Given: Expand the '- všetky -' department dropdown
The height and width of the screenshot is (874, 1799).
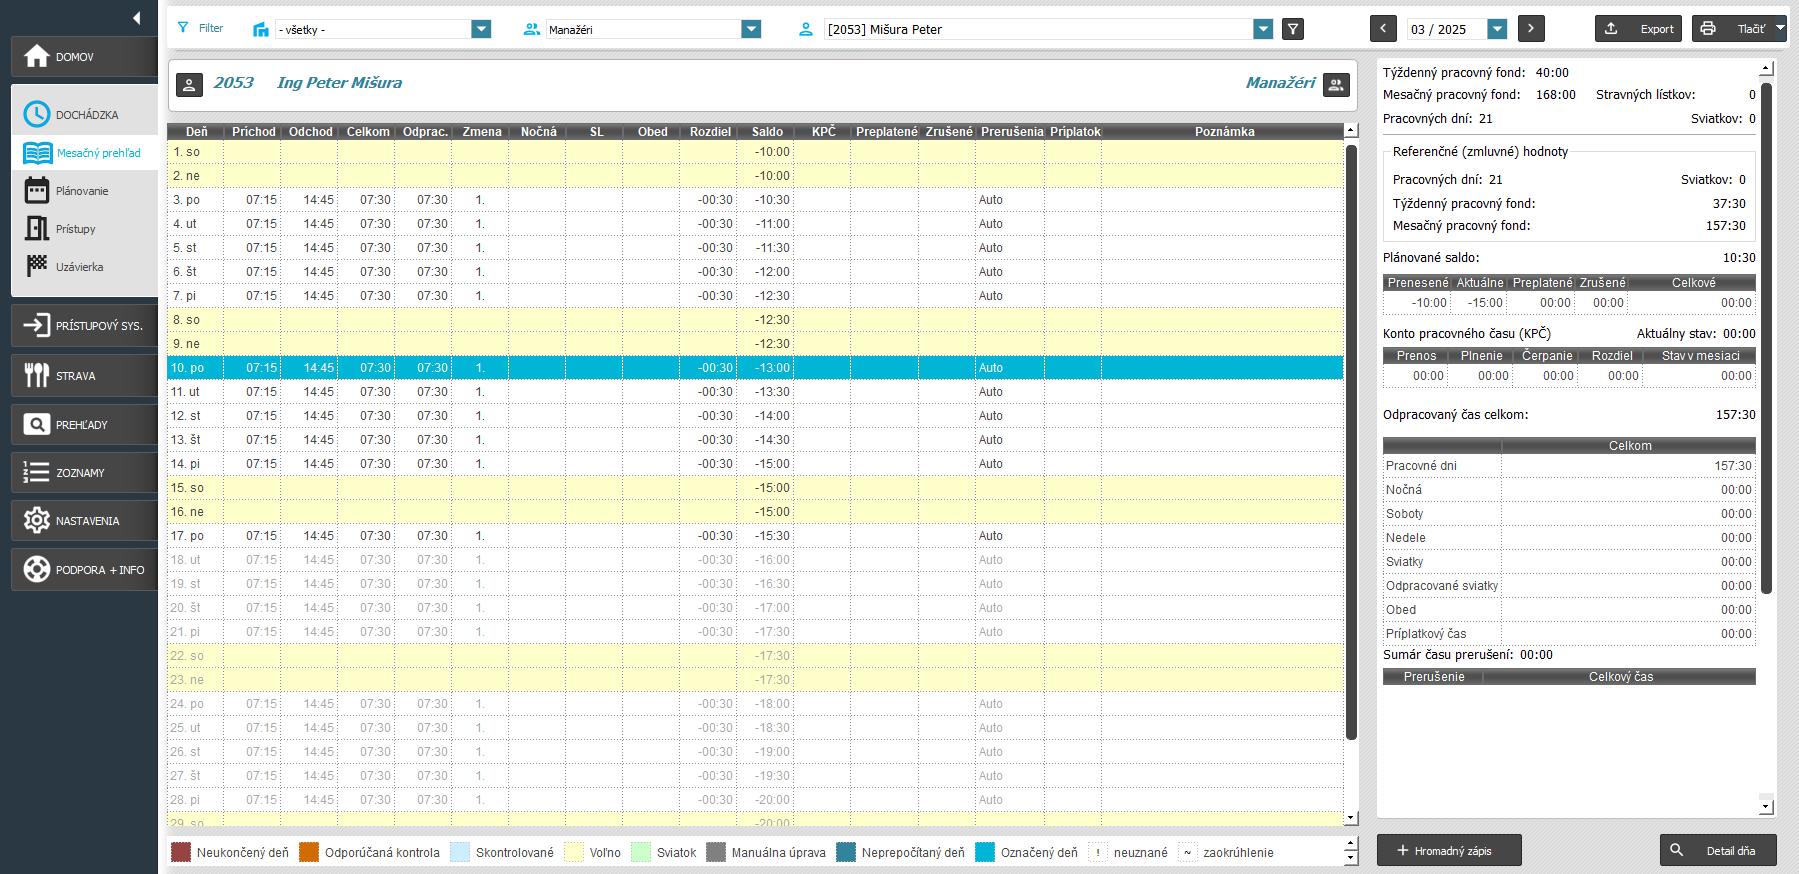Looking at the screenshot, I should (481, 29).
